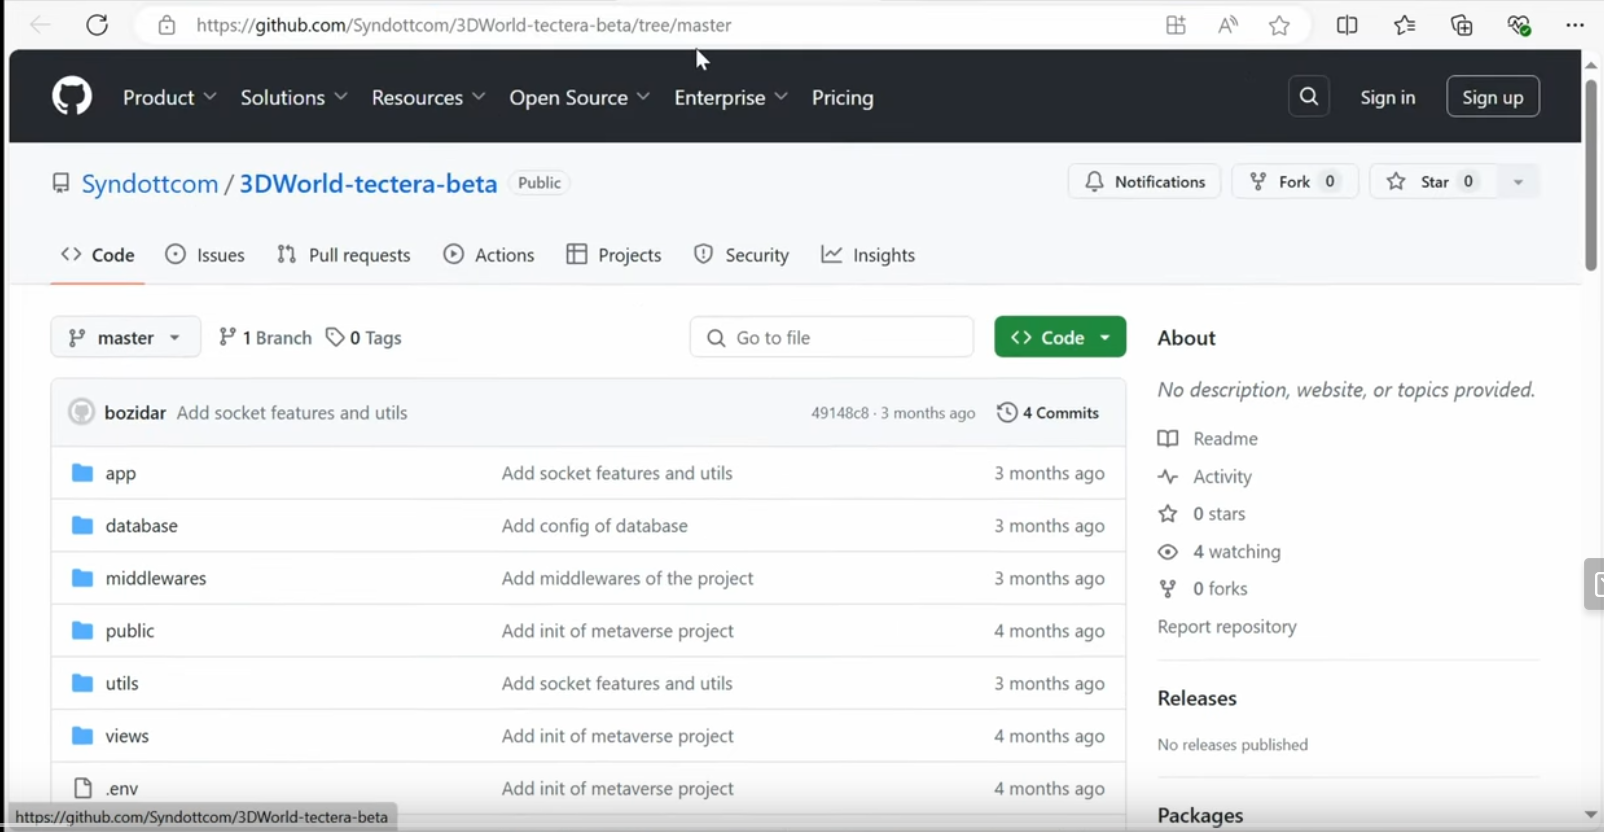Open the Insights tab
This screenshot has width=1604, height=832.
coord(868,255)
